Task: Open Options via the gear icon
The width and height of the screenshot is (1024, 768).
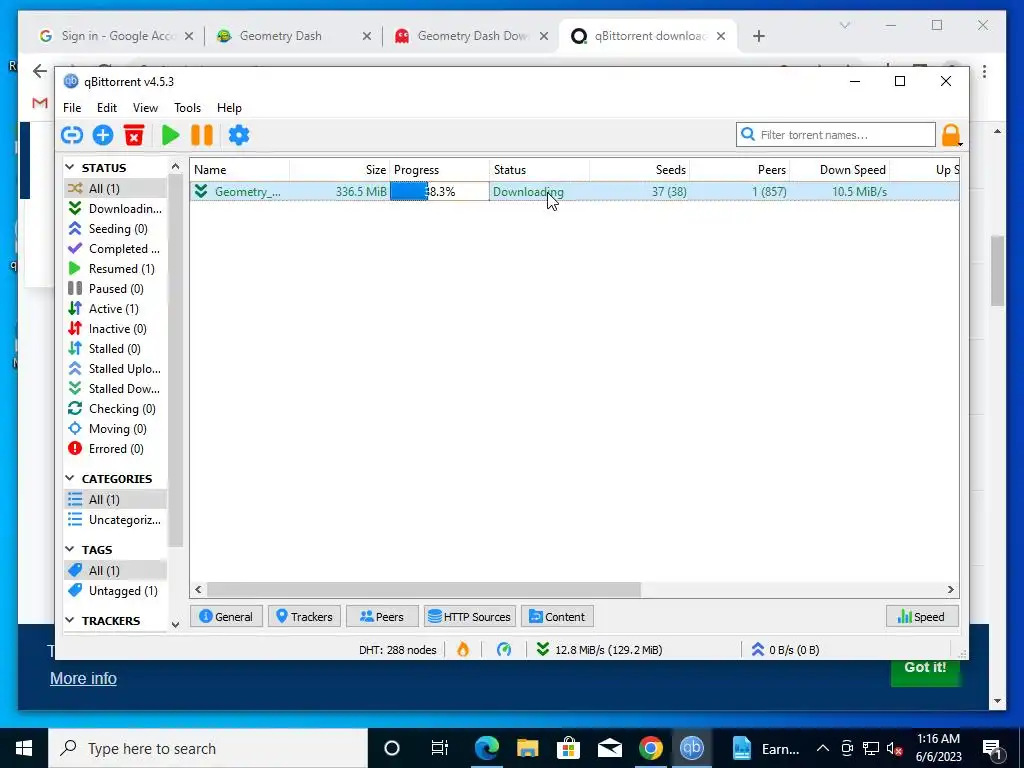Action: pyautogui.click(x=238, y=135)
